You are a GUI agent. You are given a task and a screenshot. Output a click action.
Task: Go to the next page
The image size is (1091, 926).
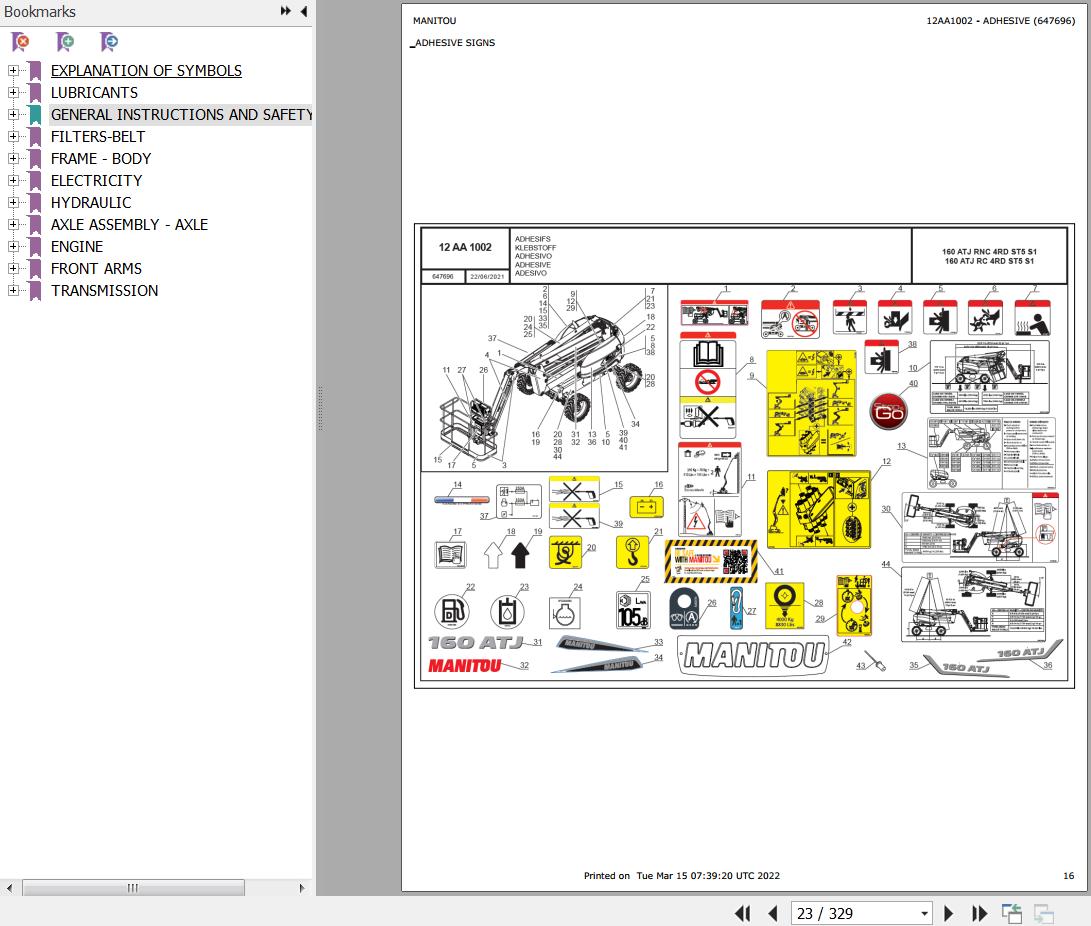click(x=948, y=913)
